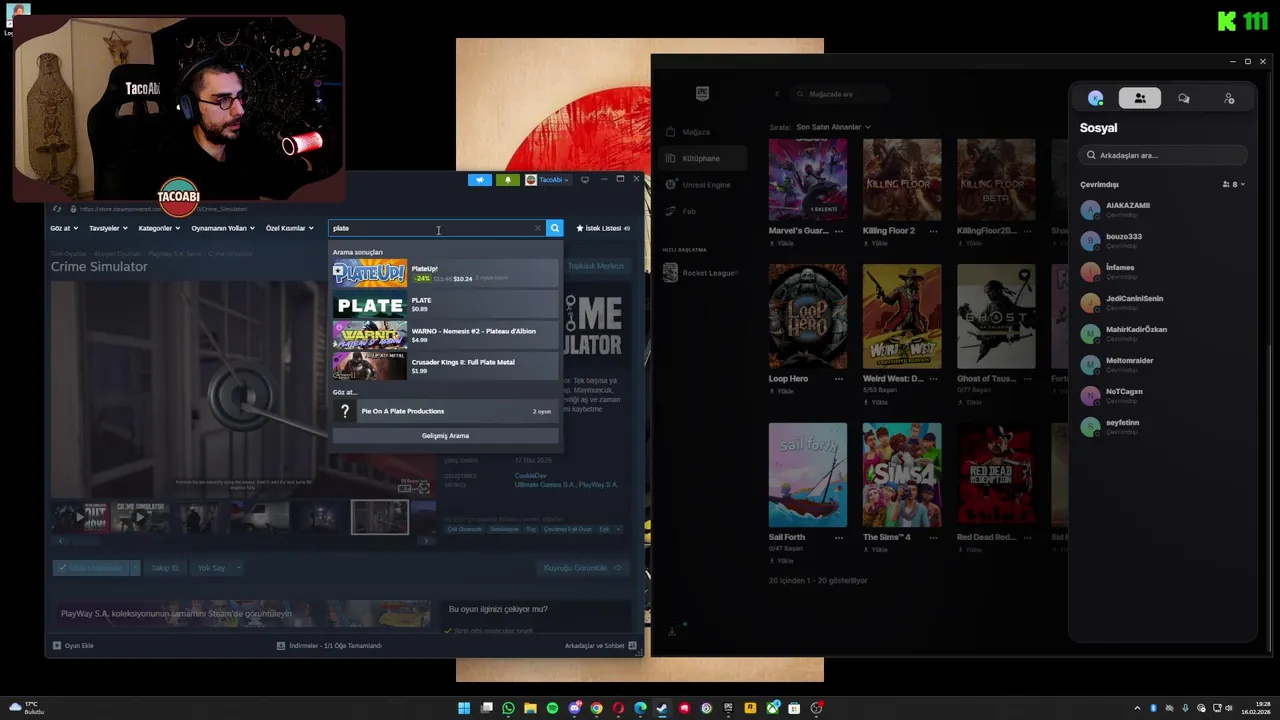Click the profile avatar in Sosyal panel
Image resolution: width=1280 pixels, height=720 pixels.
(x=1096, y=98)
